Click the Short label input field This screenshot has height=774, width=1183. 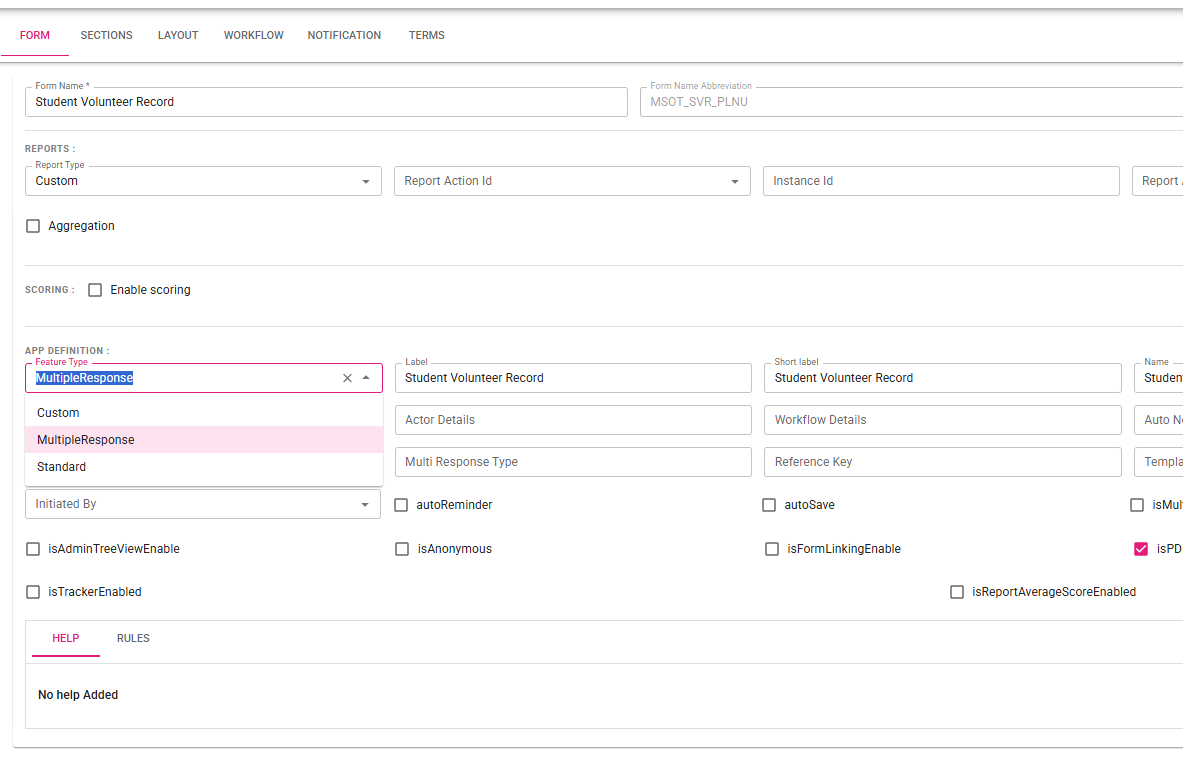coord(942,378)
